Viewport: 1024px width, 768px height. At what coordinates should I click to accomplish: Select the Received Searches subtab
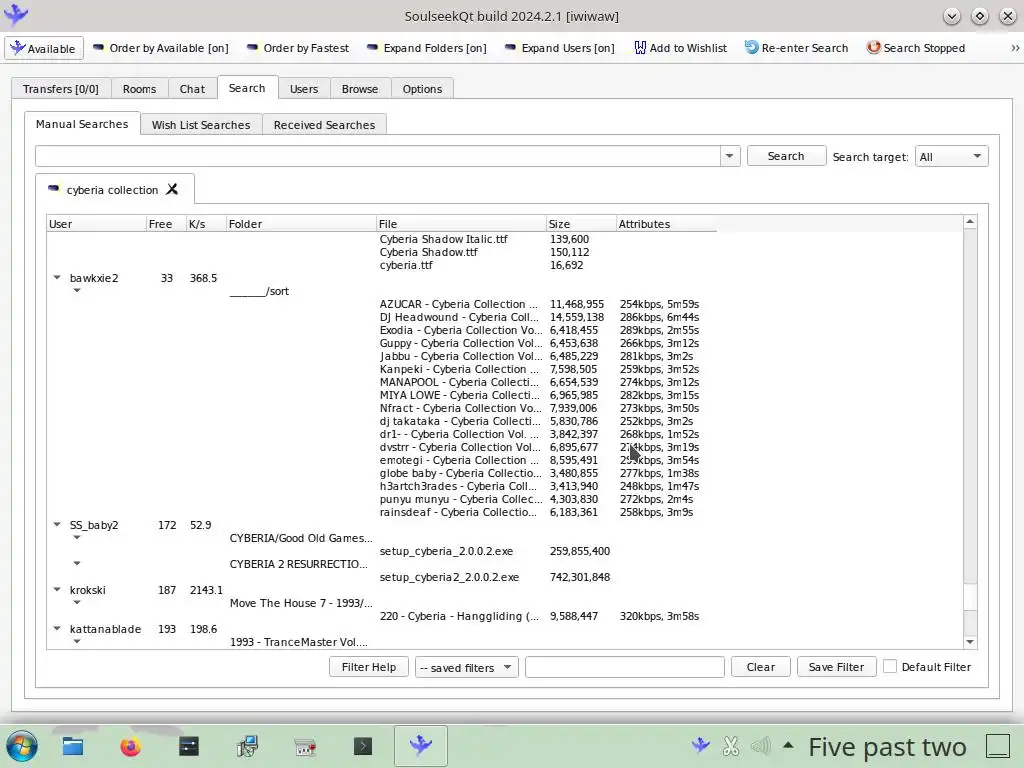[x=325, y=125]
